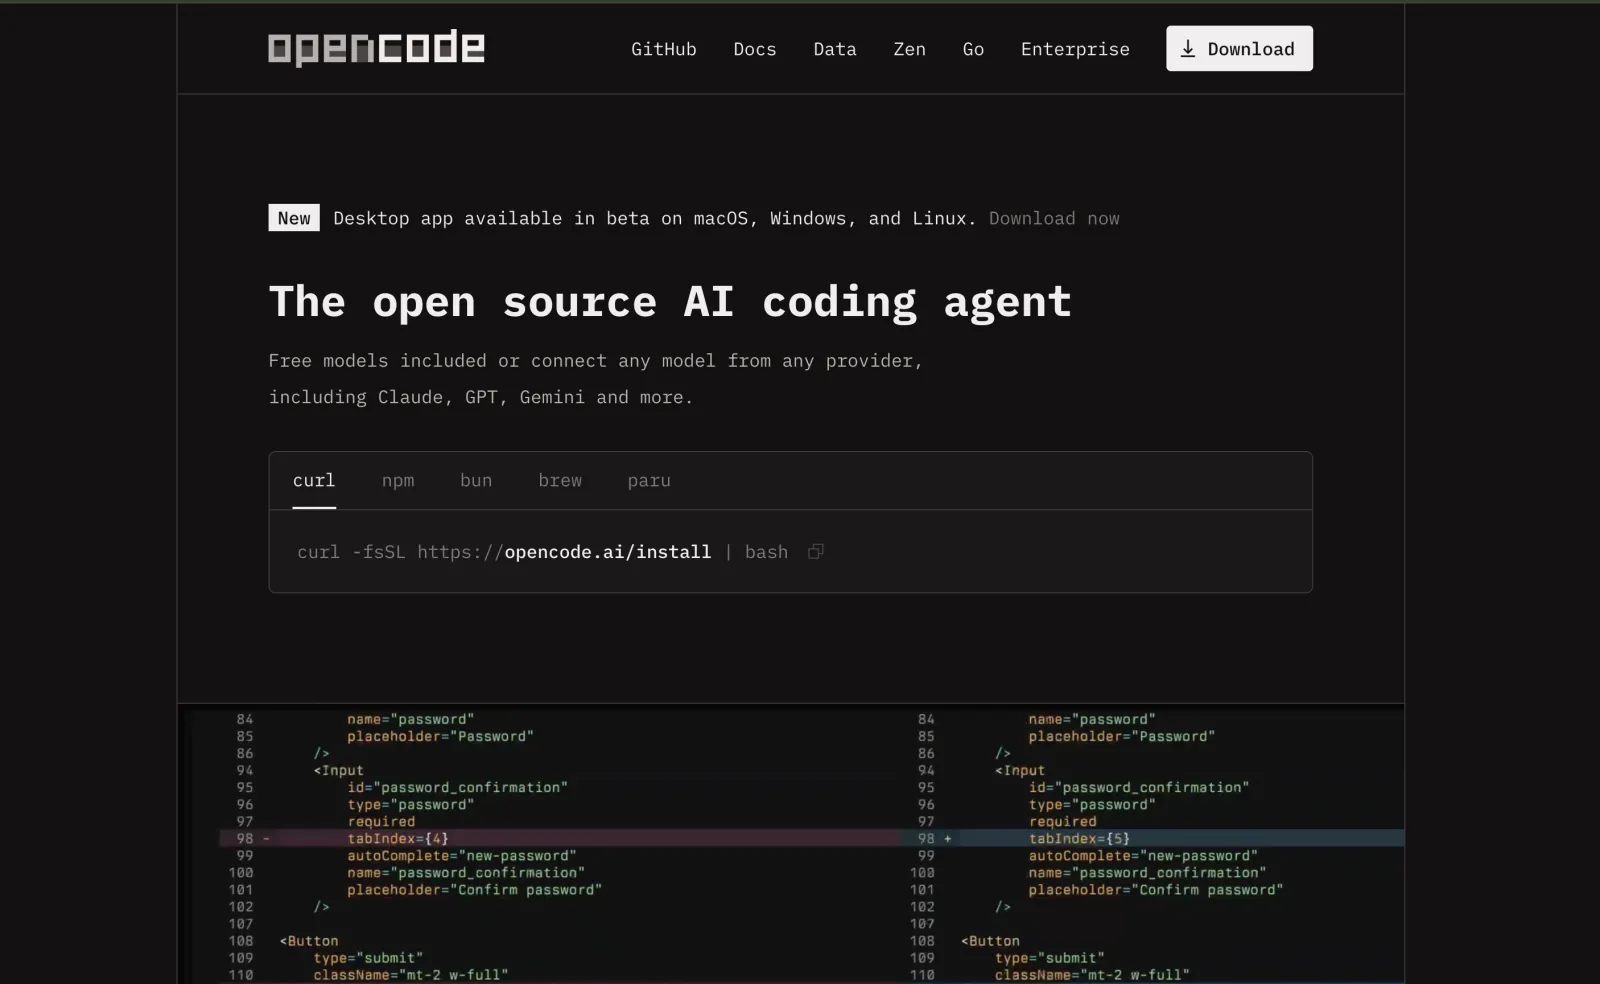Click 'Free models included' description text
This screenshot has height=984, width=1600.
pyautogui.click(x=595, y=379)
